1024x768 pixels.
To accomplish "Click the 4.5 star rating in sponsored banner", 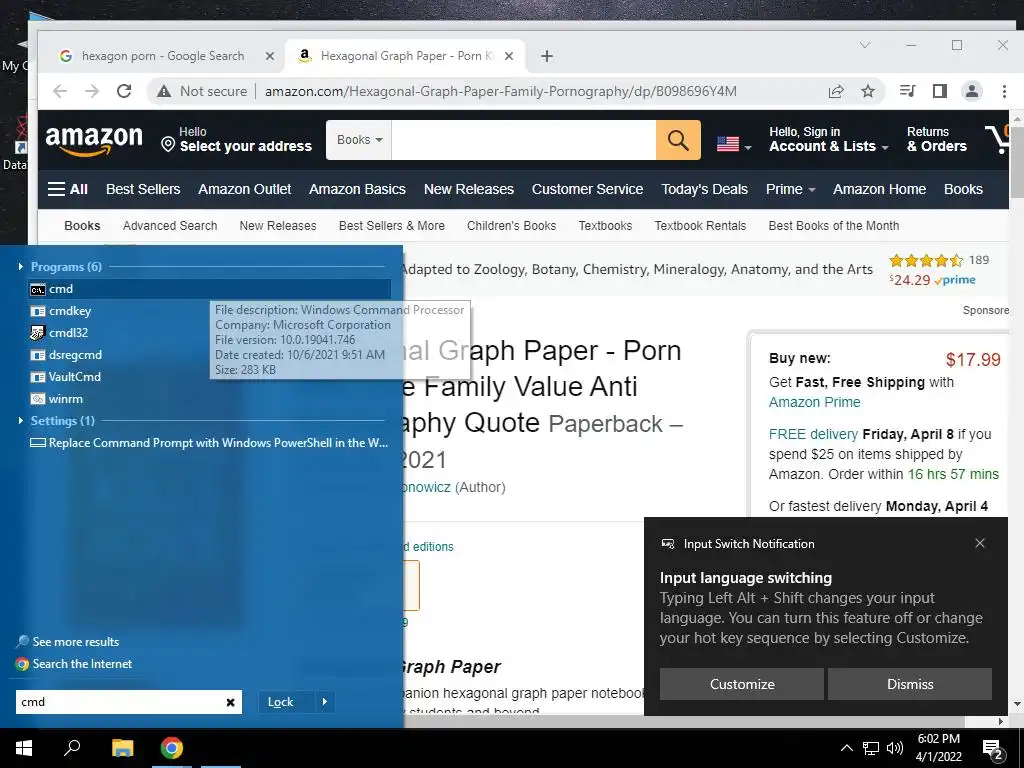I will click(925, 261).
